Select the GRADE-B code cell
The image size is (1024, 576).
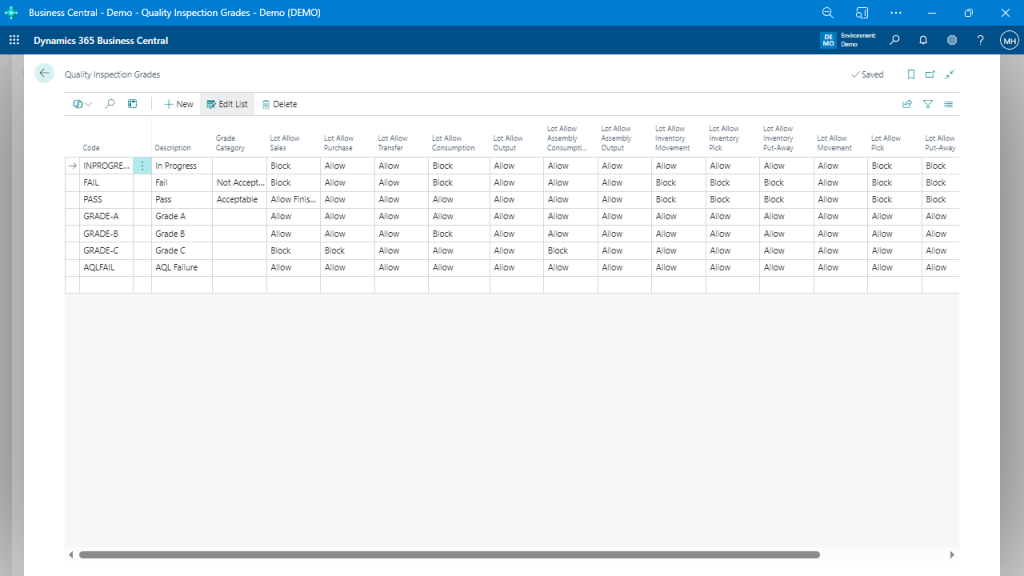[101, 233]
